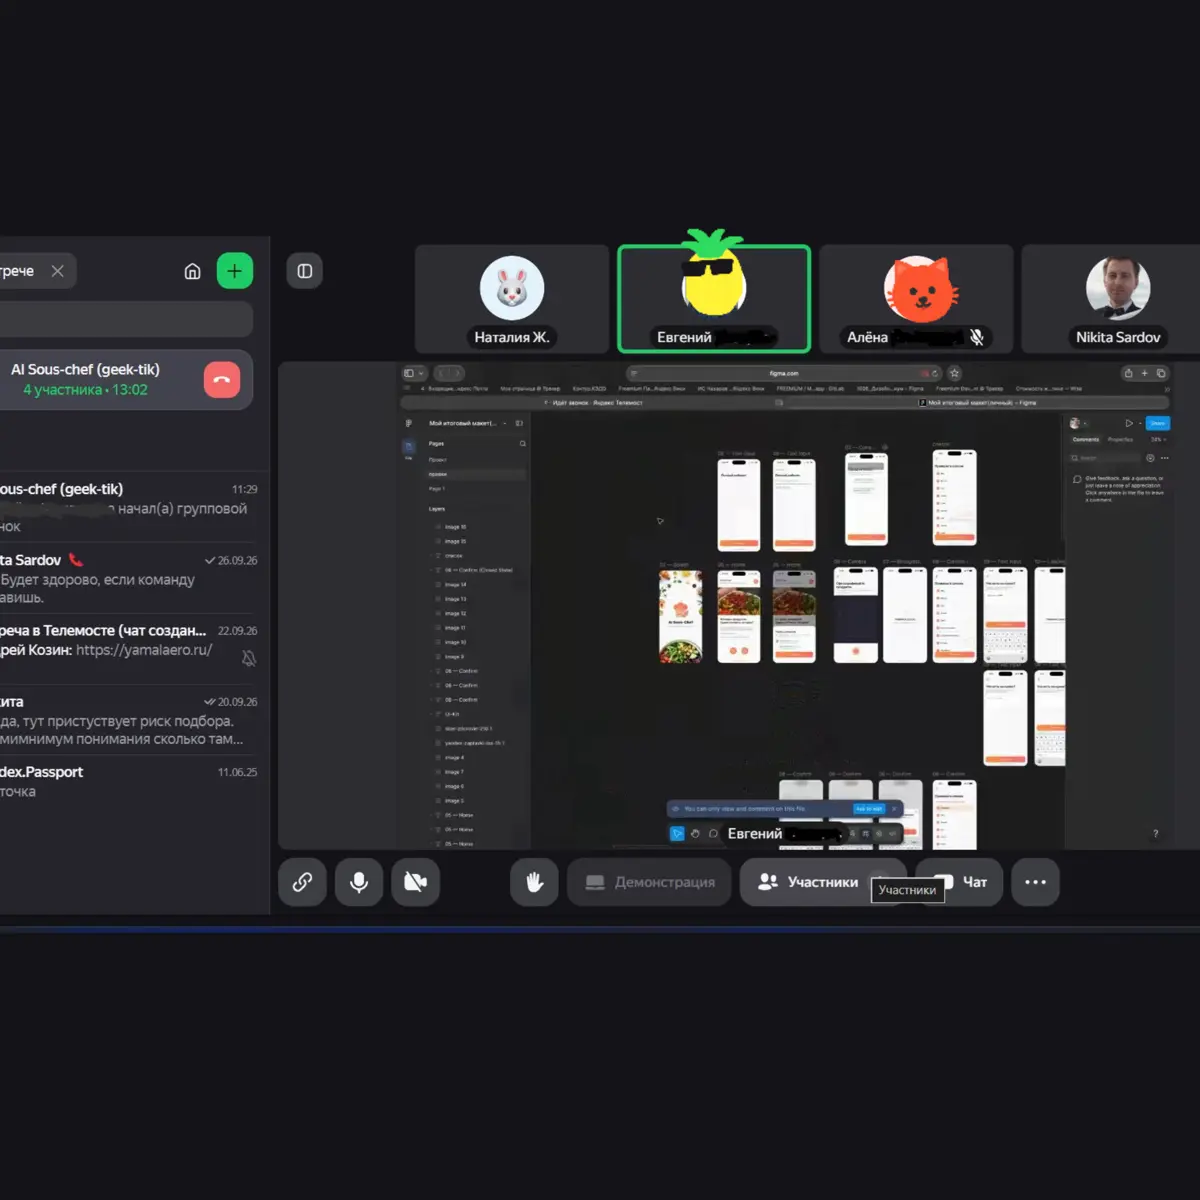Screen dimensions: 1200x1200
Task: Click the crossed-out bell icon on the Телемост chat
Action: (x=249, y=657)
